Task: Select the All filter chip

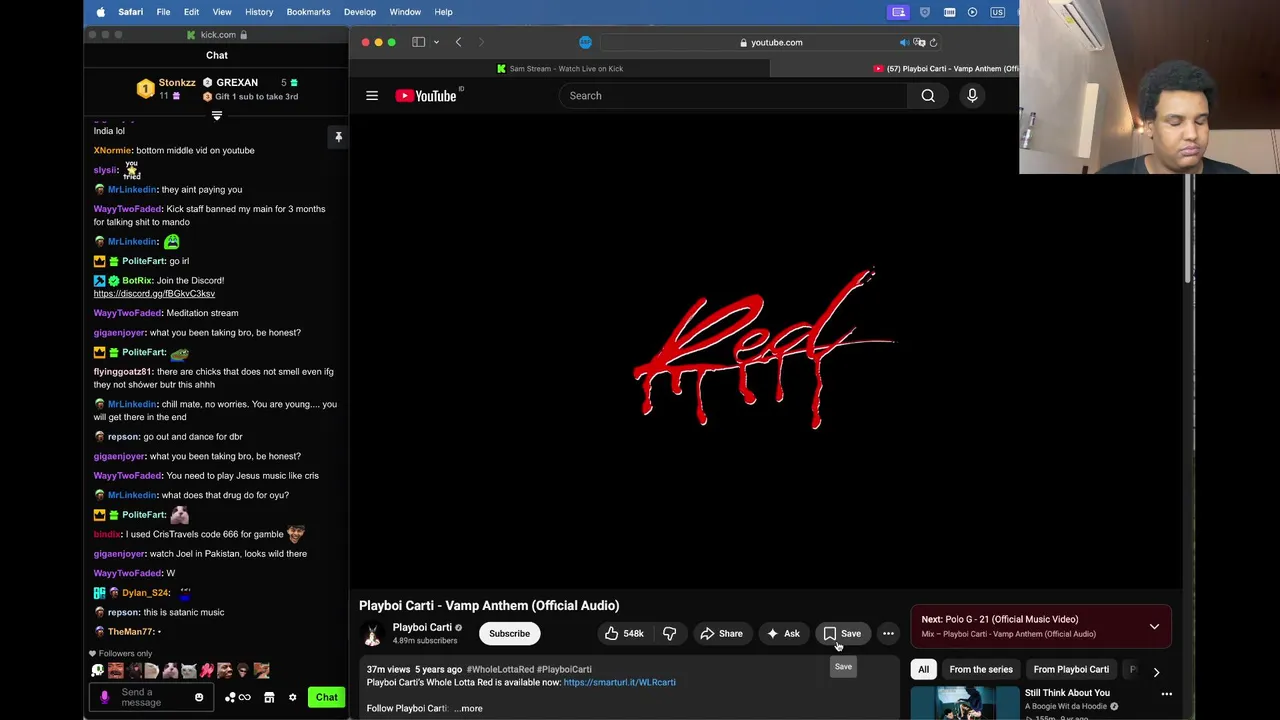Action: (x=923, y=670)
